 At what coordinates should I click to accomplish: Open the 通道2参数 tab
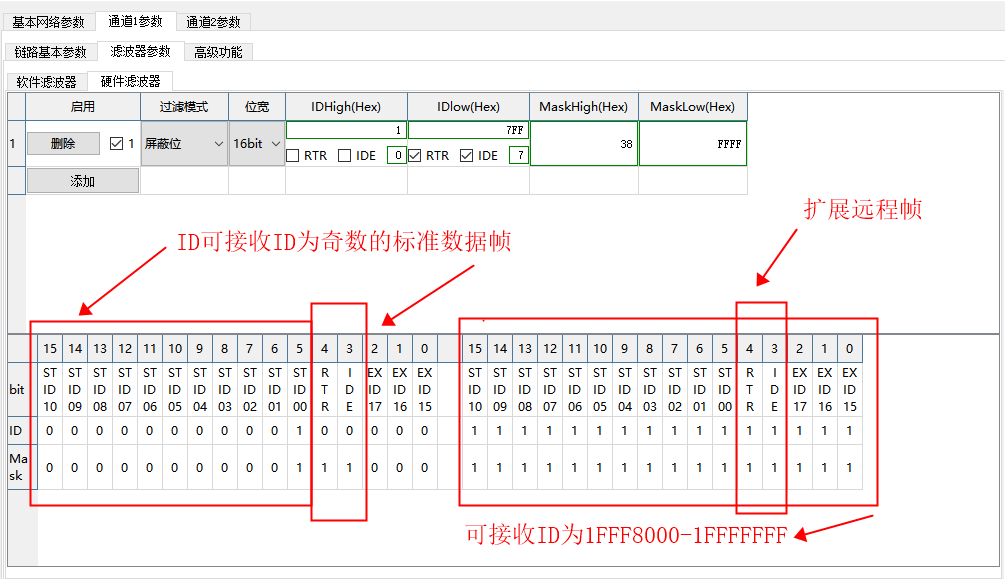(212, 21)
